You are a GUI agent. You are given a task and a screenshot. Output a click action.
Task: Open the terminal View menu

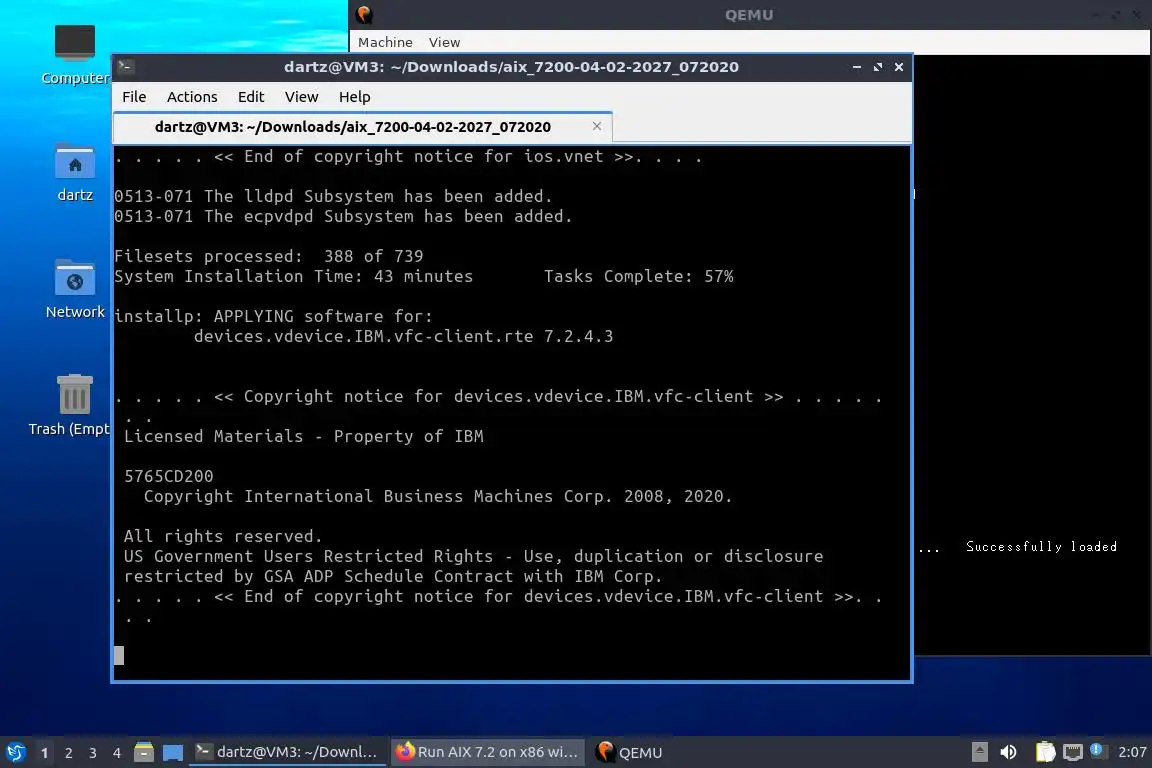[x=301, y=97]
